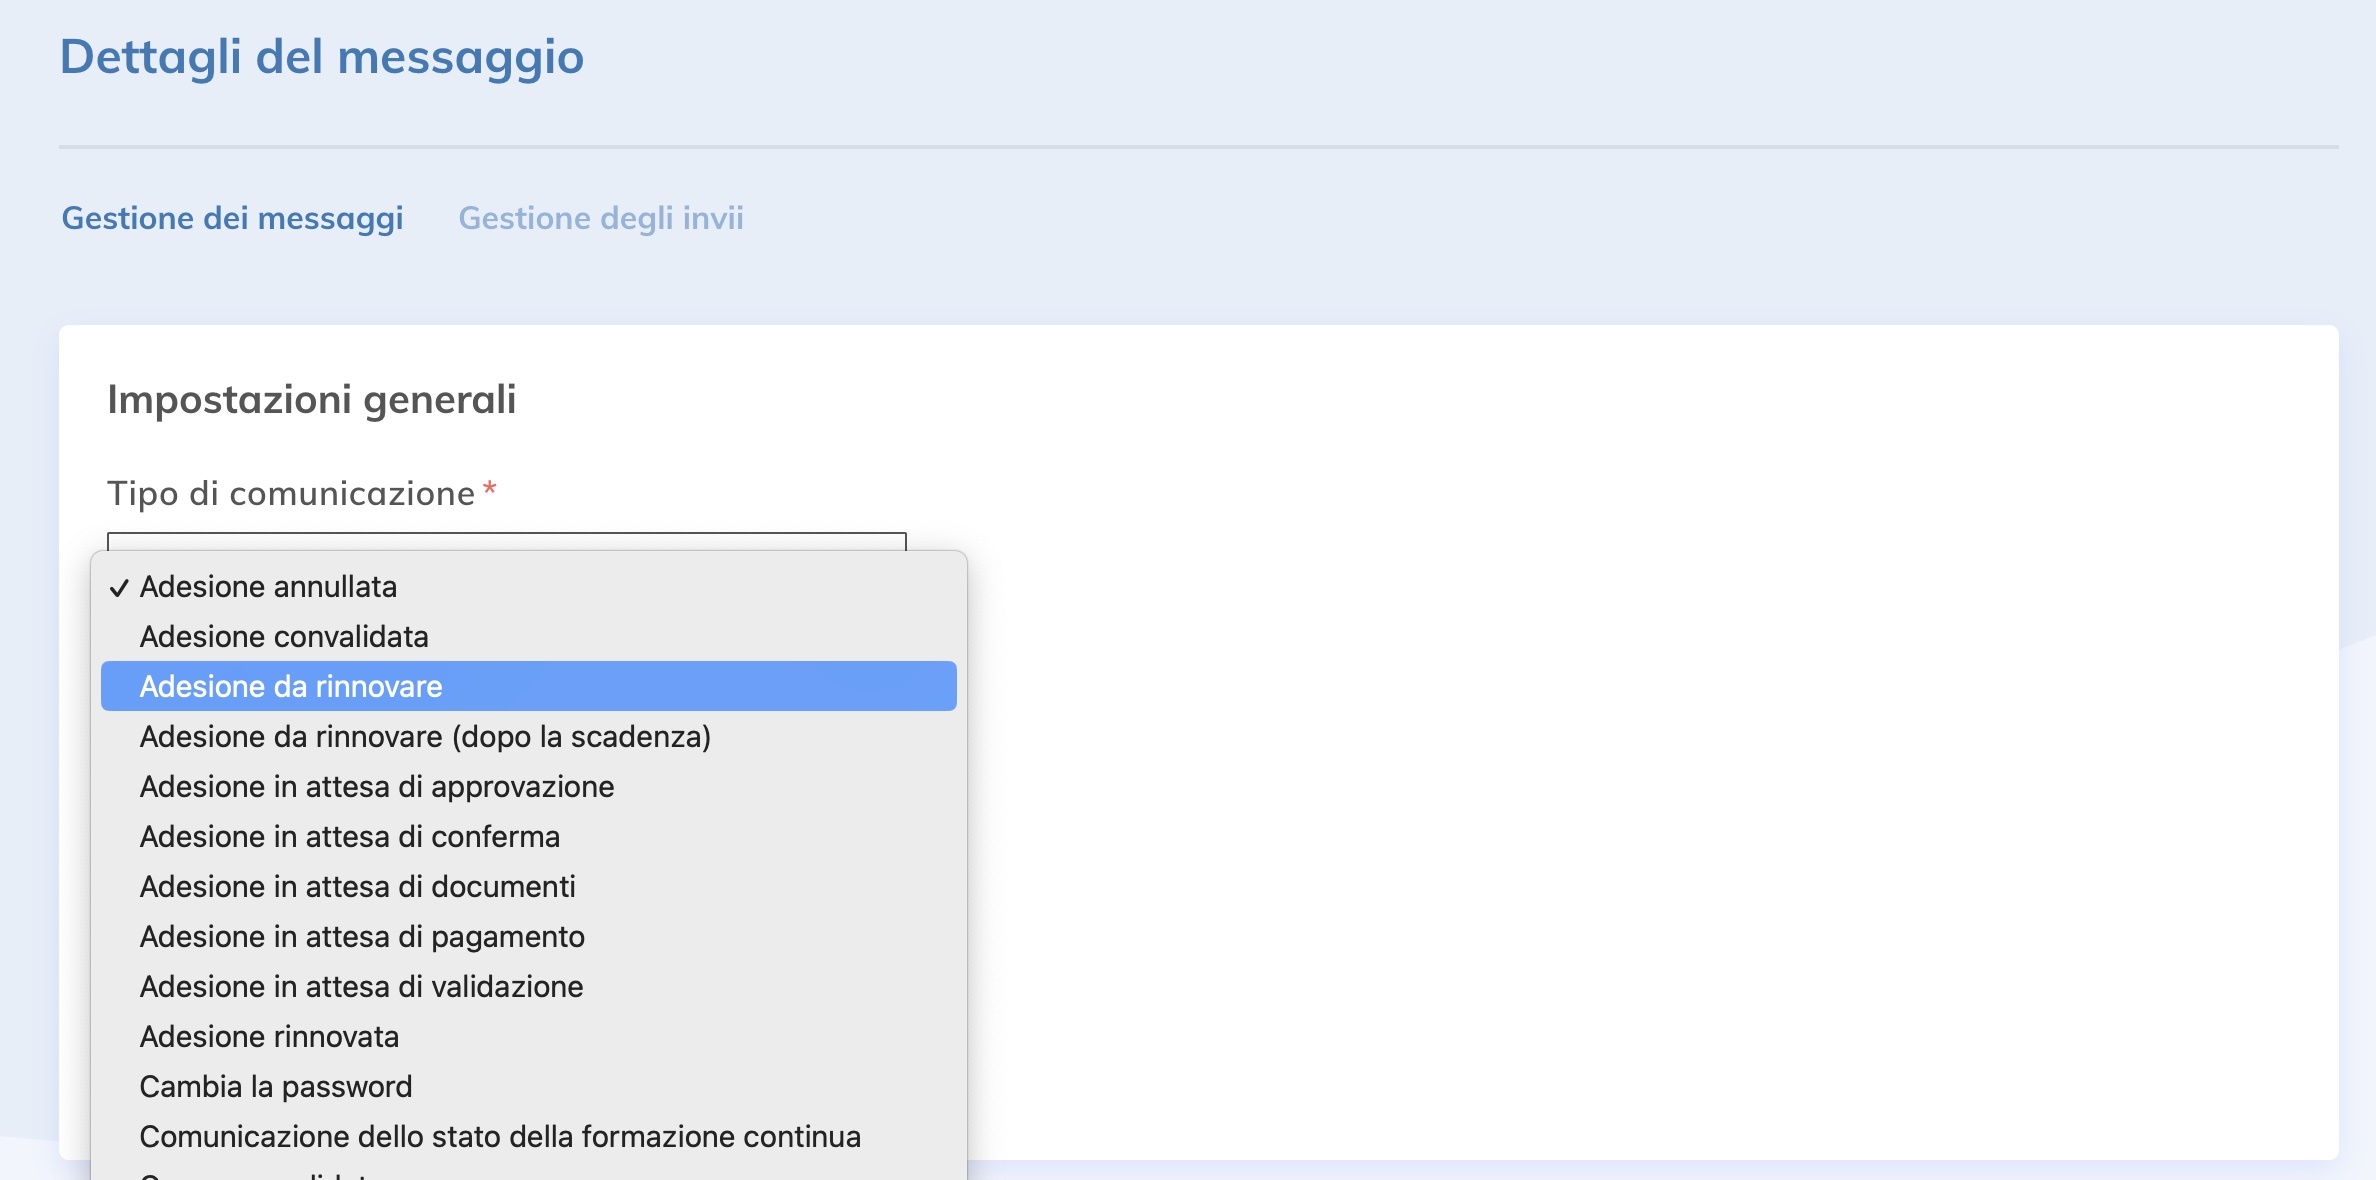Select the cut-off option below Comunicazione dello stato
The width and height of the screenshot is (2376, 1180).
point(260,1174)
